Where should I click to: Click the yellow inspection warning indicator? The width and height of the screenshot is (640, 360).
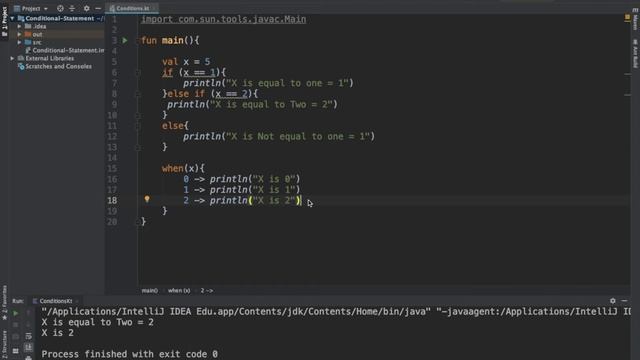[x=627, y=18]
